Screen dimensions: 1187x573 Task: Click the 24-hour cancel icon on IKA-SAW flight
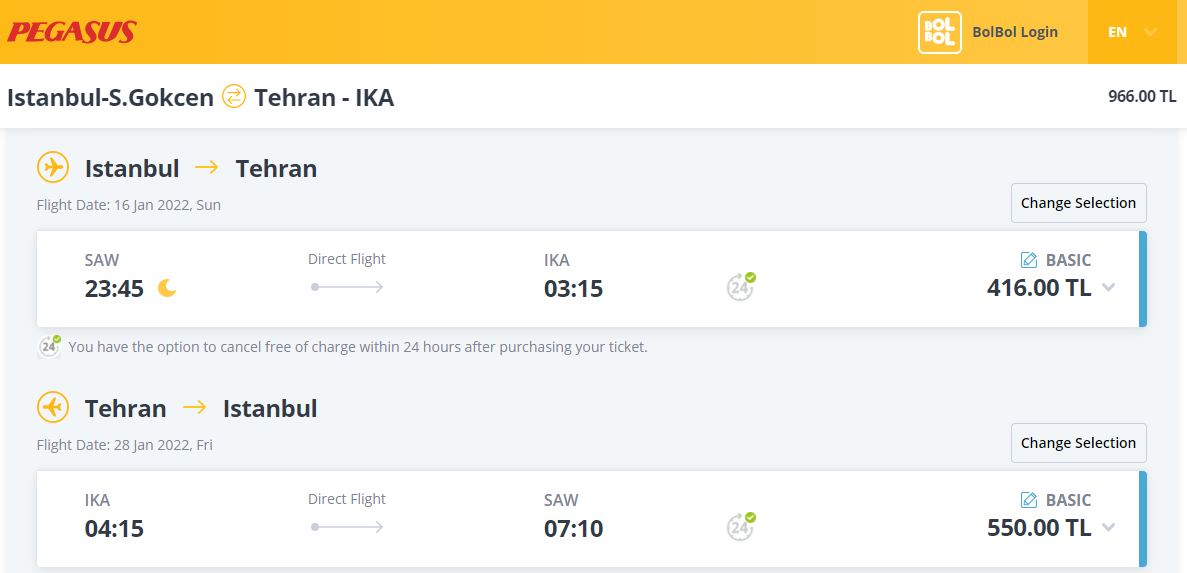pos(741,526)
